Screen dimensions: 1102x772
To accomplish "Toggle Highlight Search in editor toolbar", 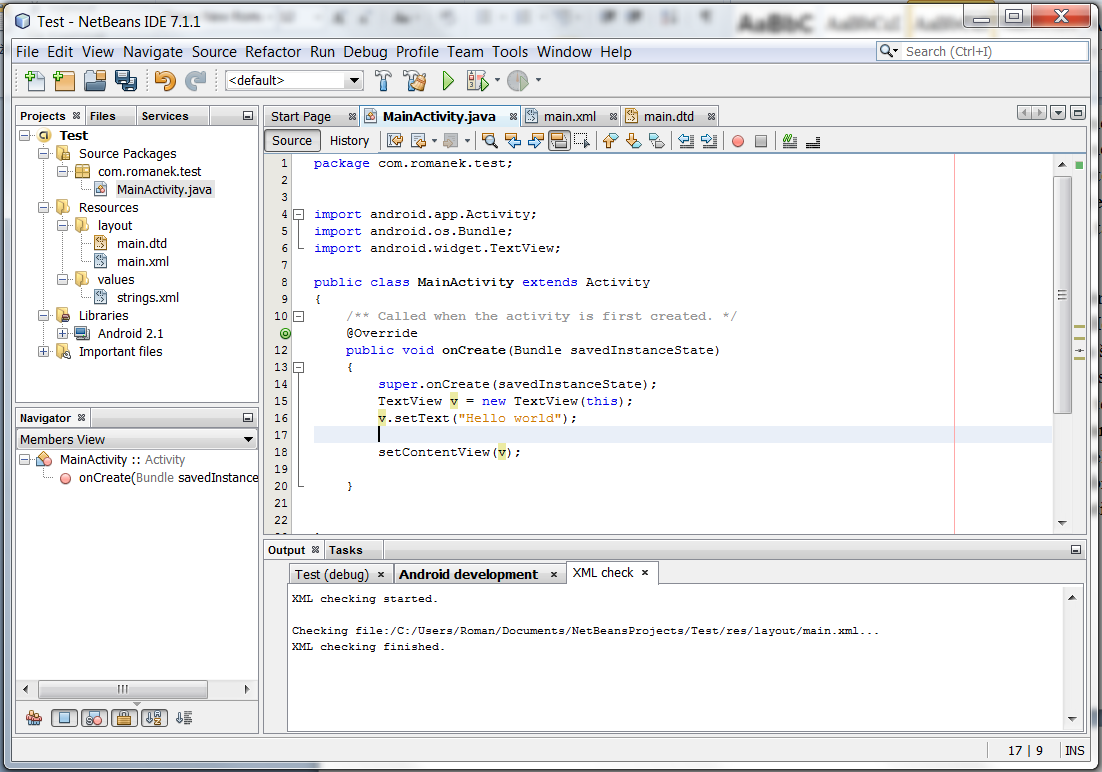I will click(559, 141).
